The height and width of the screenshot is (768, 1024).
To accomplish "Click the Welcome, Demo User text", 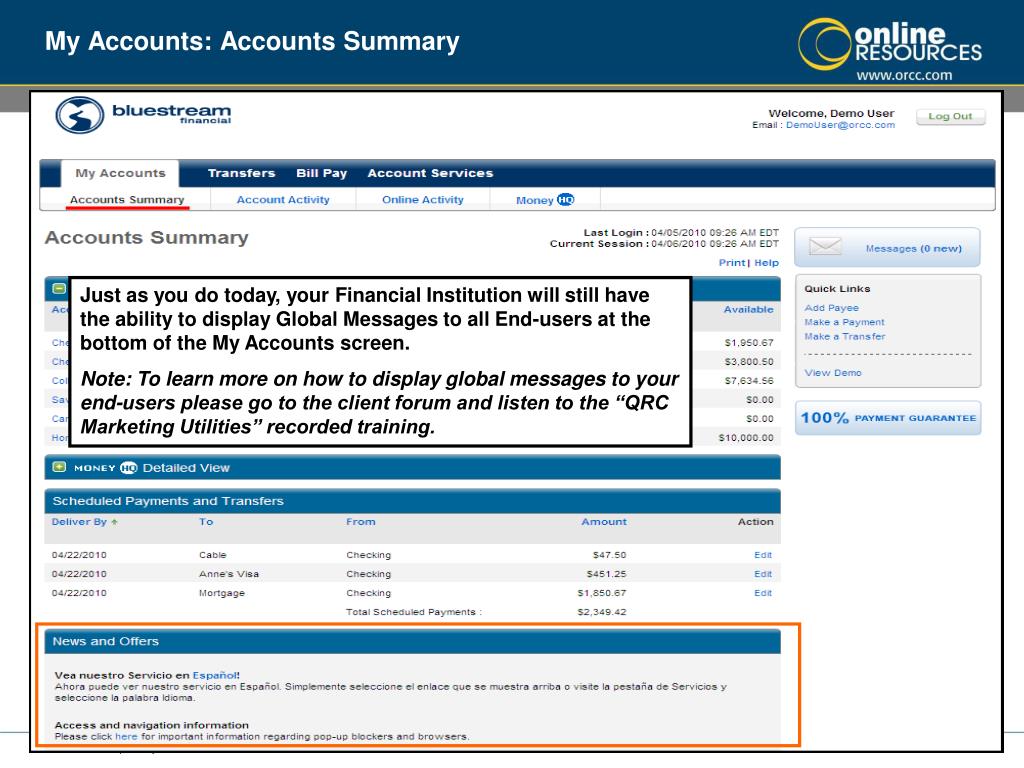I will [x=831, y=113].
